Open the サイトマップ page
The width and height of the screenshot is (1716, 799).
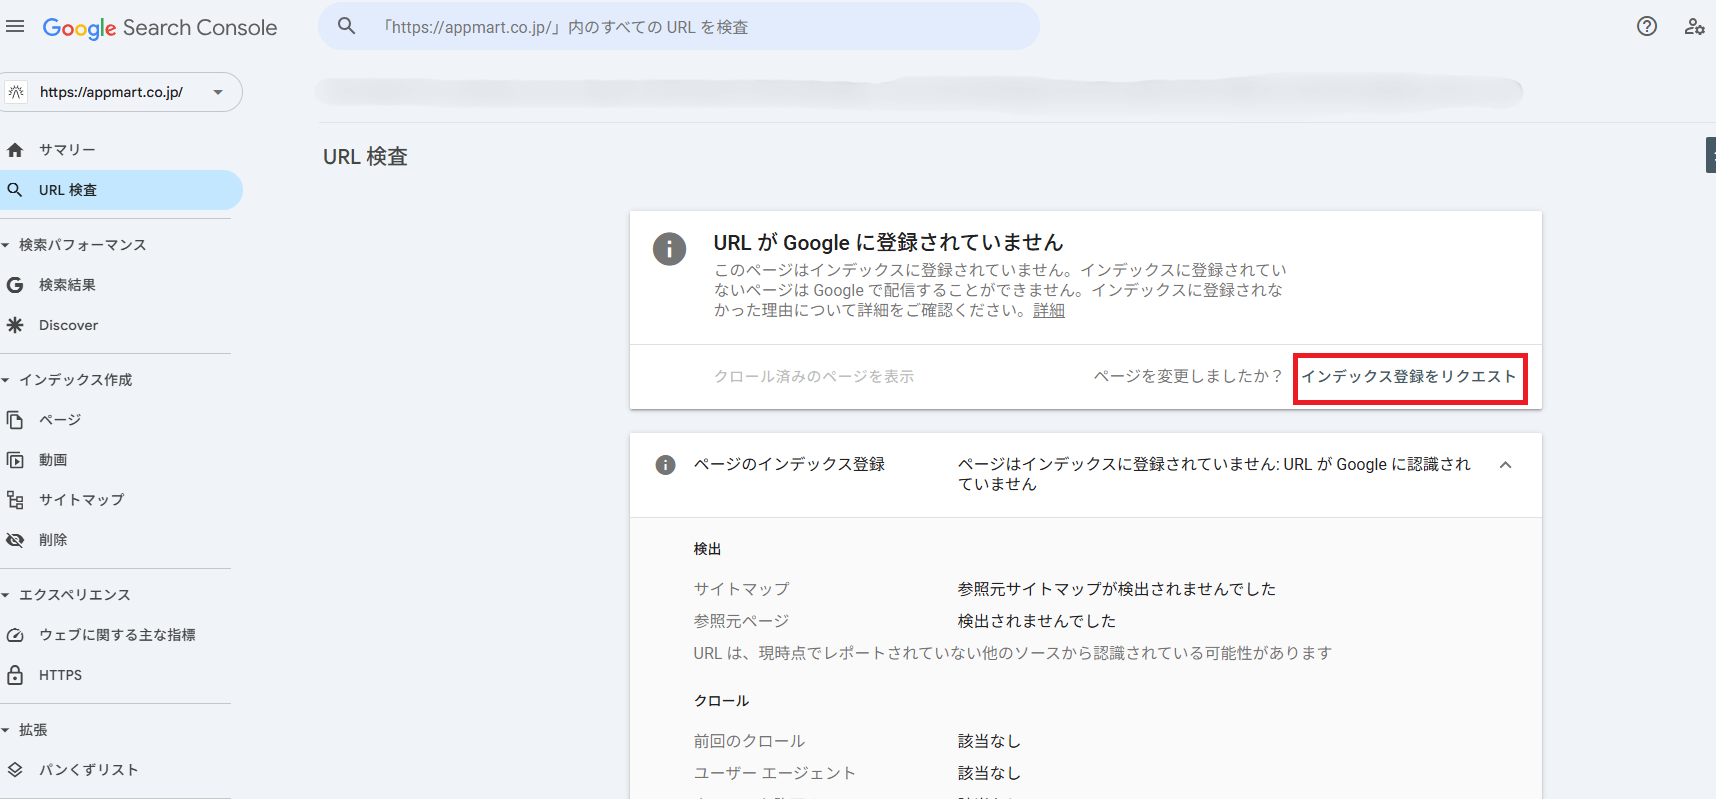coord(121,500)
